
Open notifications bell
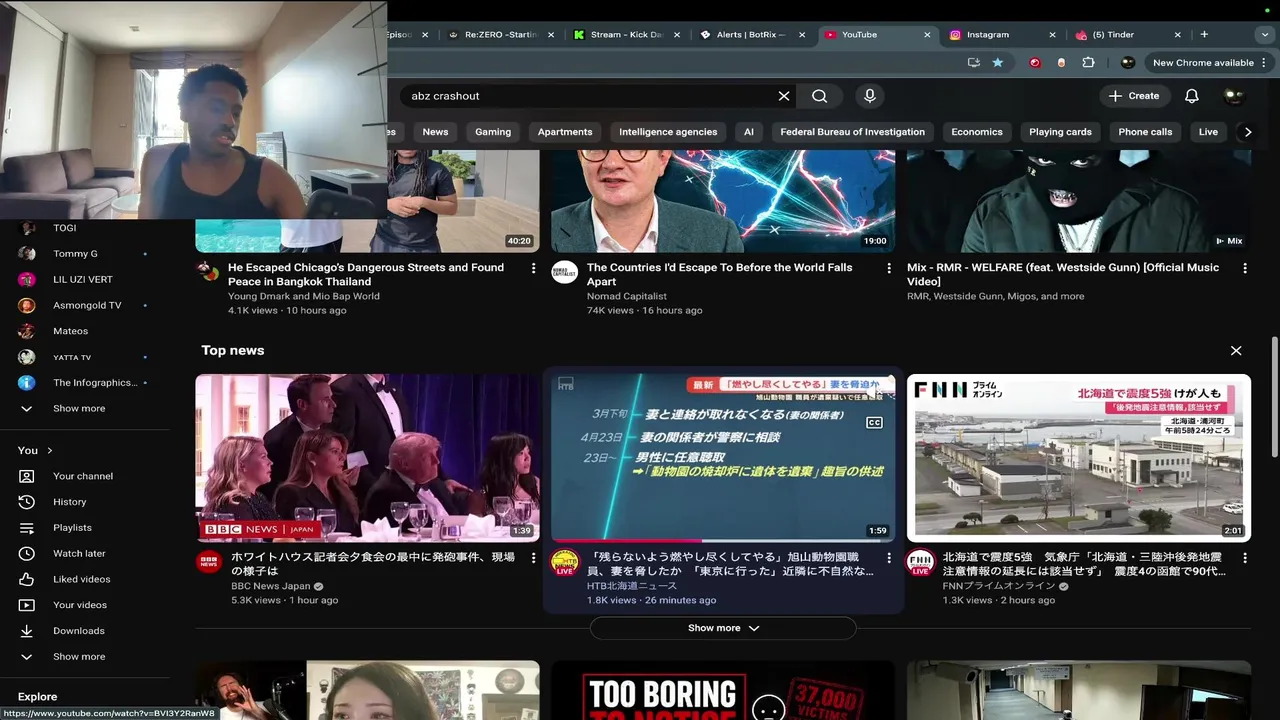(1192, 96)
